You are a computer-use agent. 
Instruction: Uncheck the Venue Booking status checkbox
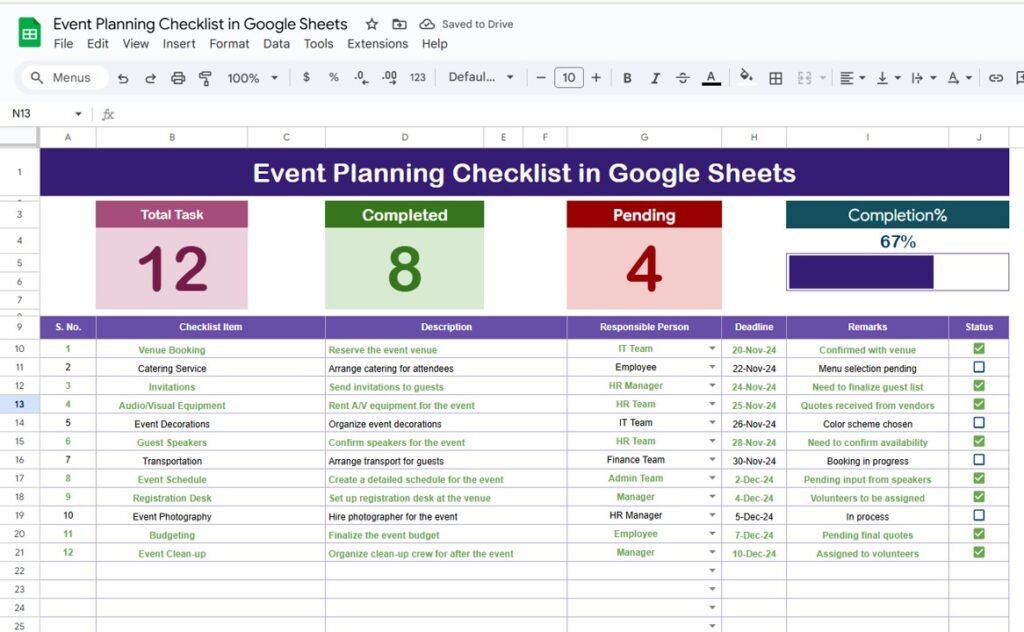coord(979,349)
